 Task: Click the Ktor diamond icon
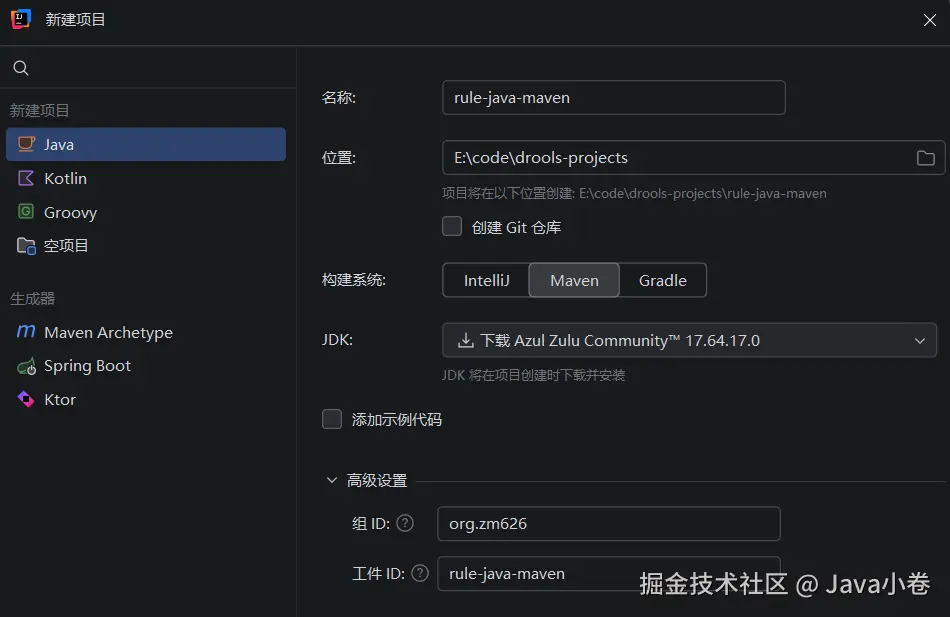[x=26, y=399]
